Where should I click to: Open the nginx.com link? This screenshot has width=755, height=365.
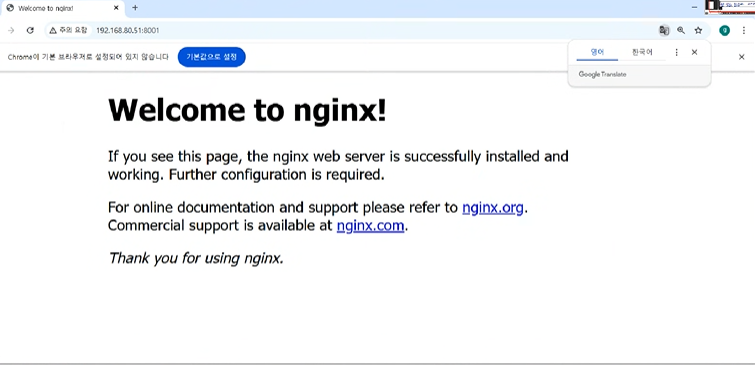pos(370,225)
